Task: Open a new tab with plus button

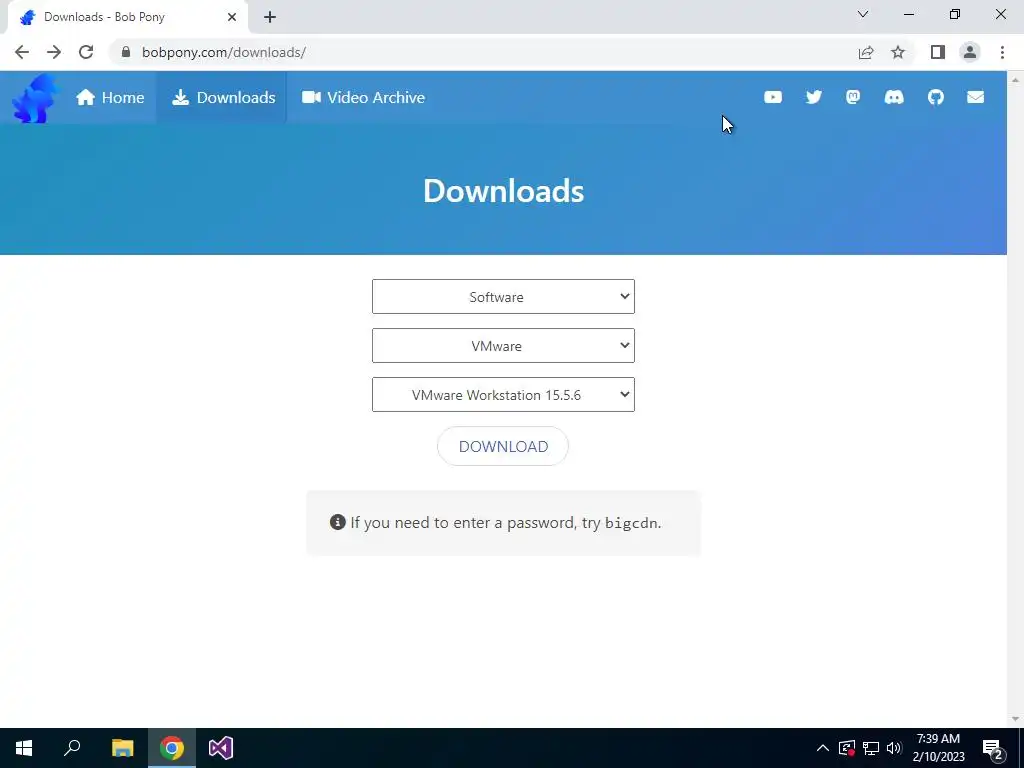Action: click(x=270, y=17)
